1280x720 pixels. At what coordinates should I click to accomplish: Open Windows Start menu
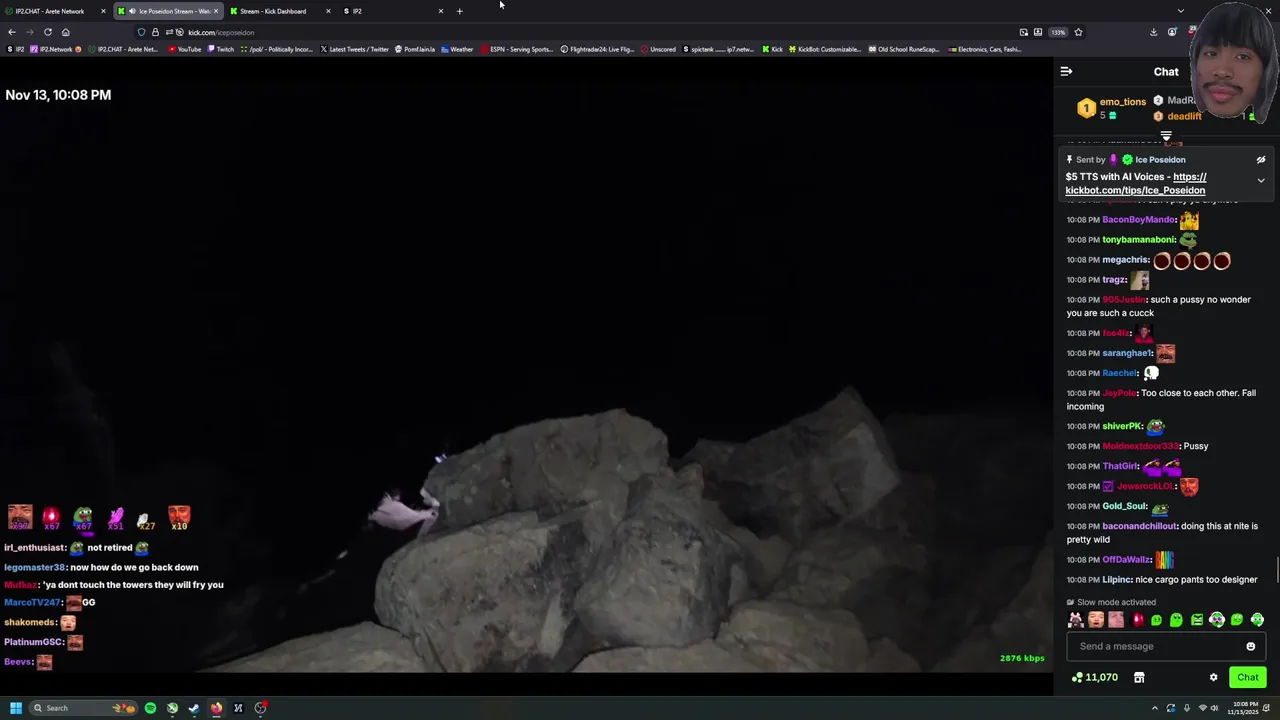point(16,708)
